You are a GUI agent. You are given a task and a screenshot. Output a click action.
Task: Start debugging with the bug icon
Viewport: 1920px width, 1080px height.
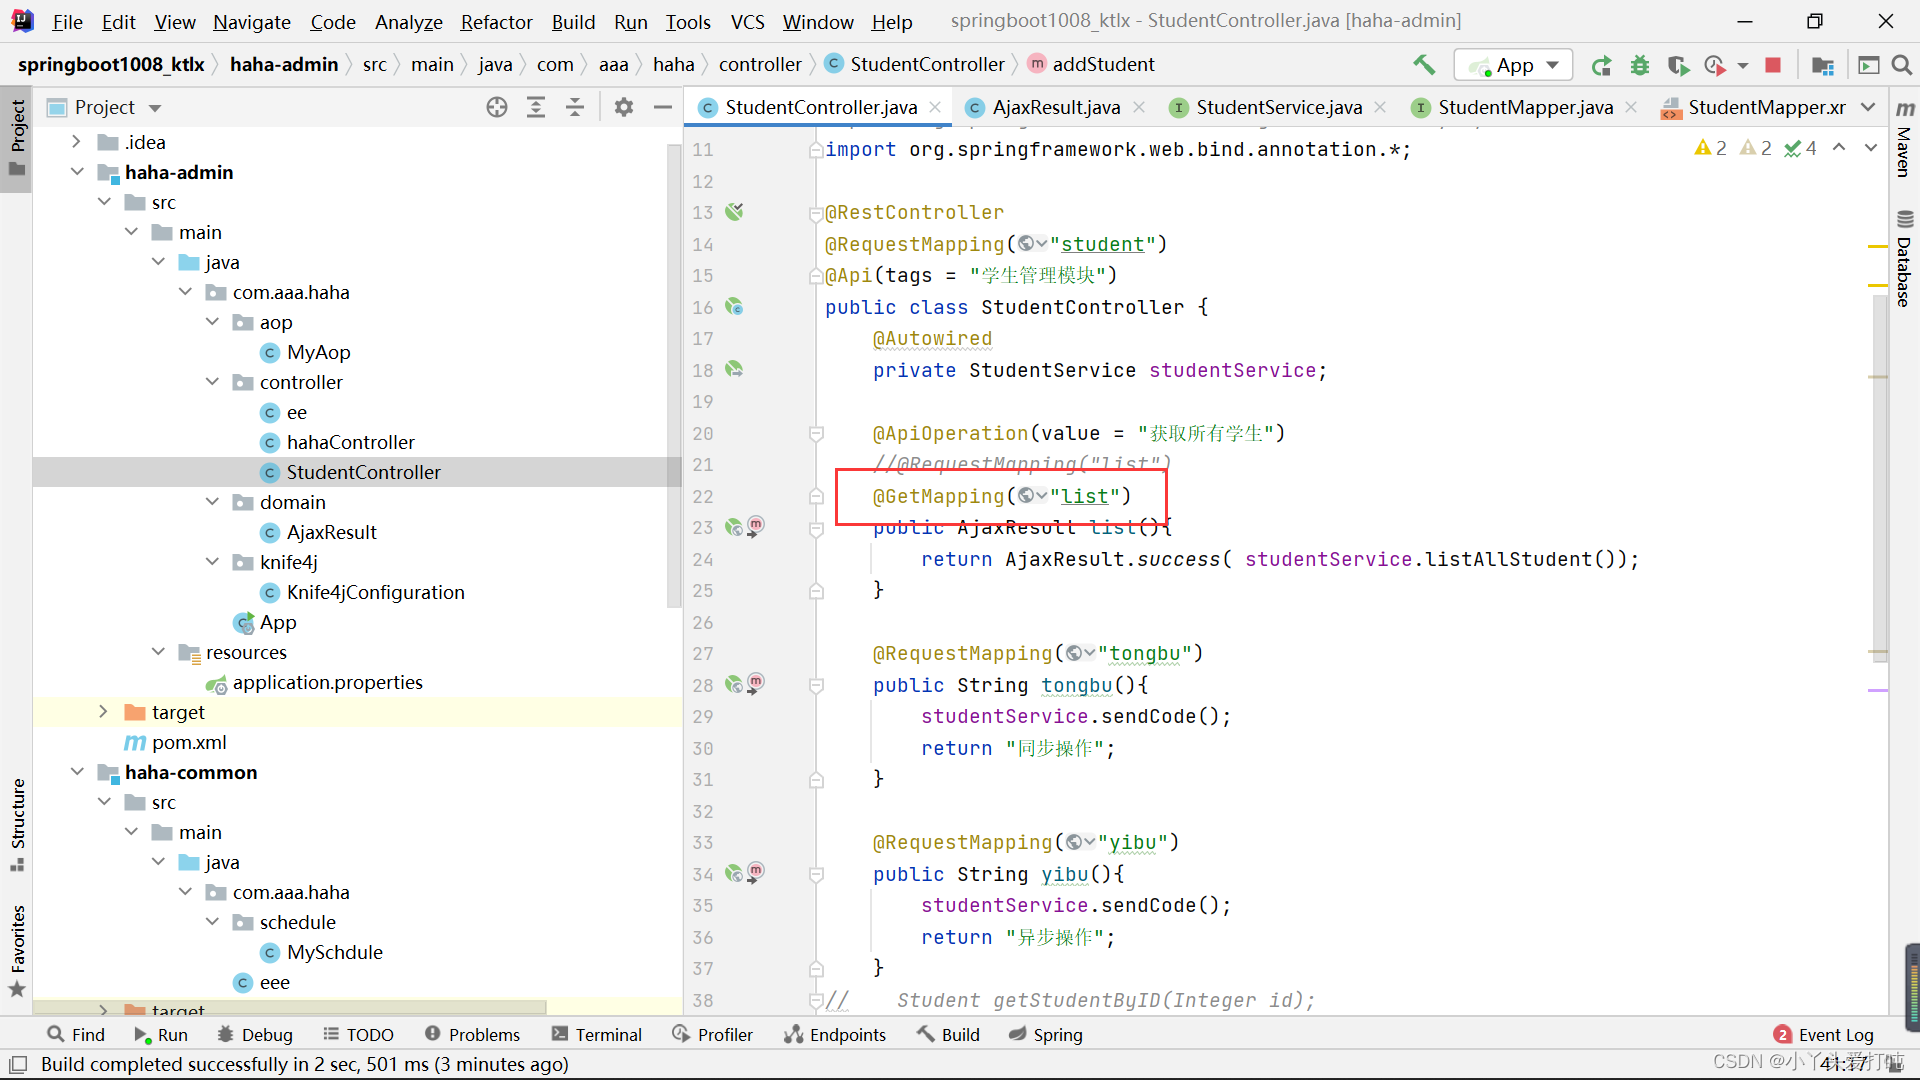pos(1640,65)
